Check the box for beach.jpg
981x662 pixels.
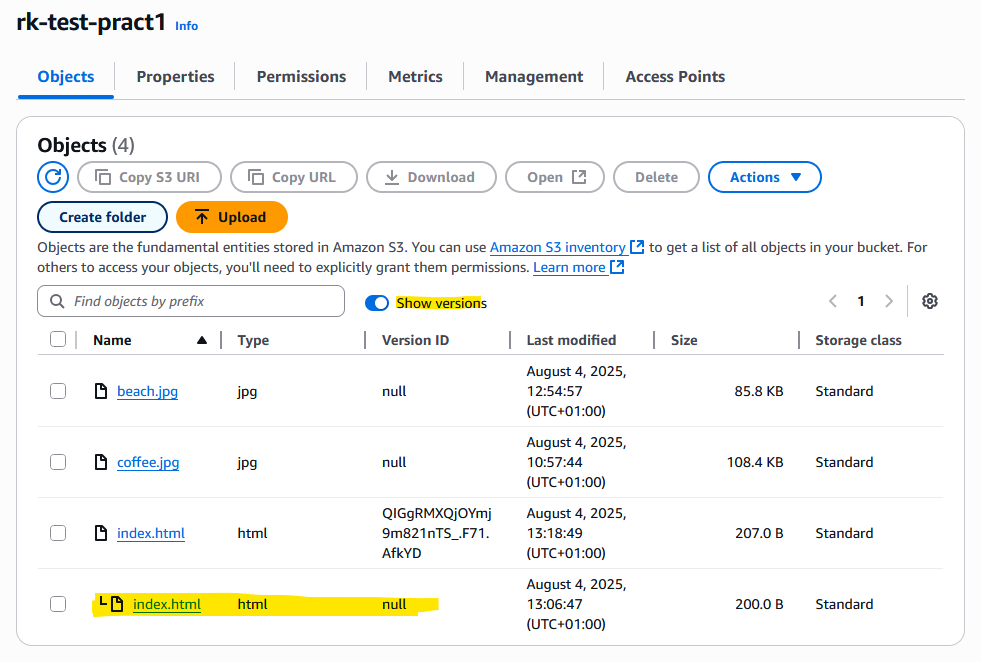(58, 391)
